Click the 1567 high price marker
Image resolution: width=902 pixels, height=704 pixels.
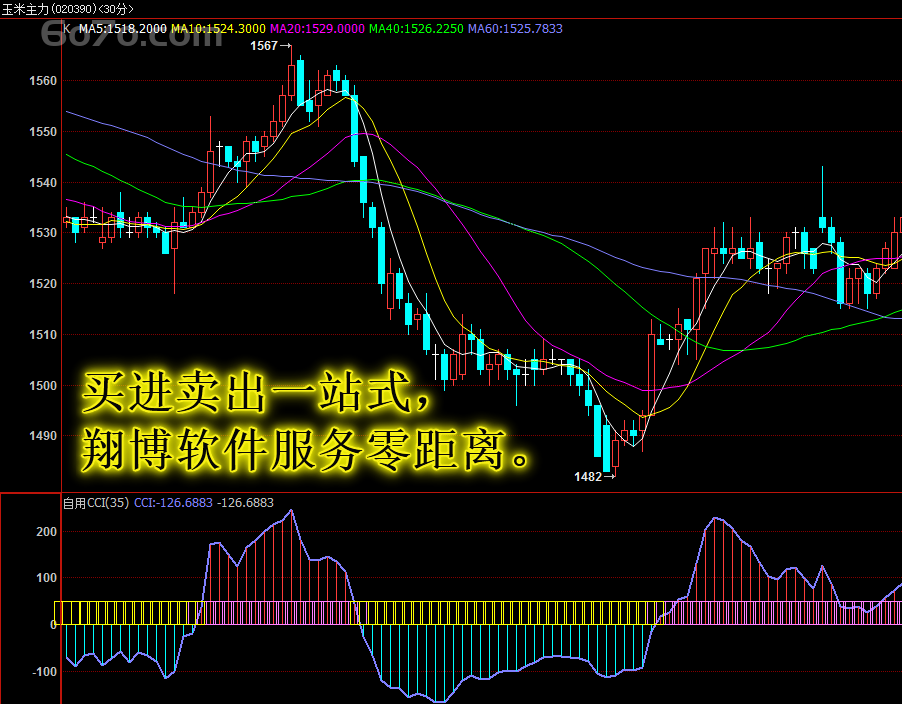coord(270,46)
